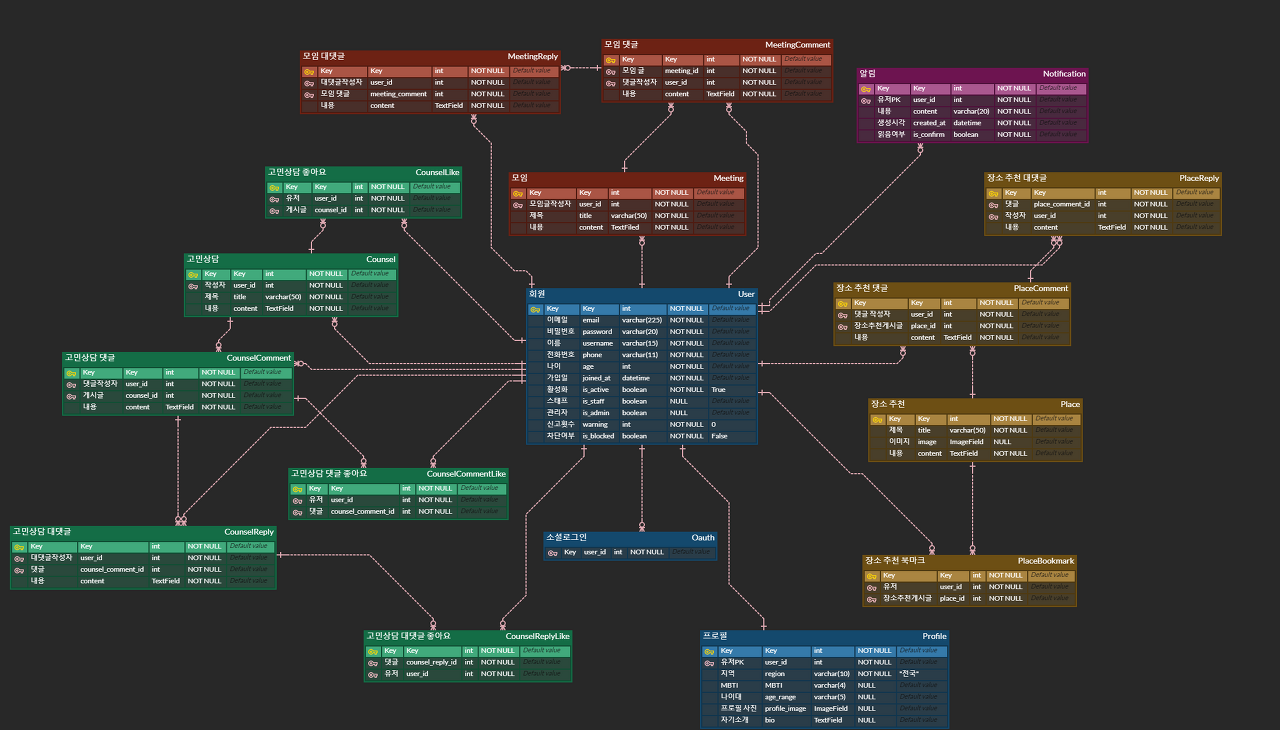Click the primary key icon in Meeting table
Viewport: 1280px width, 730px height.
pos(518,192)
